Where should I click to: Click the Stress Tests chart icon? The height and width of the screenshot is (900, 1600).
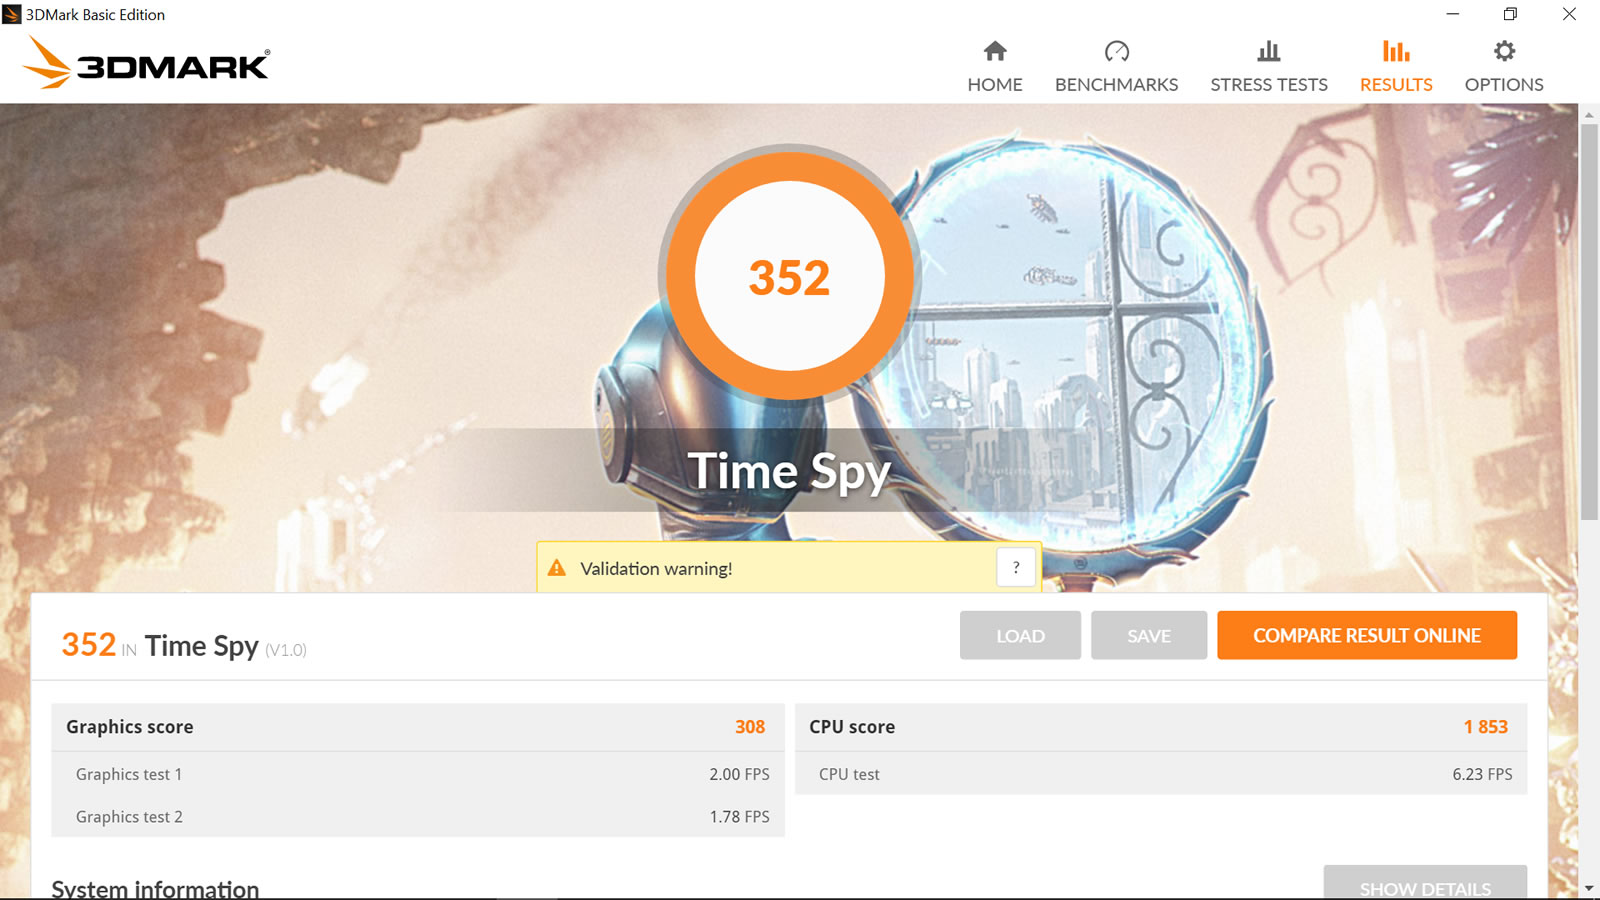click(x=1269, y=51)
